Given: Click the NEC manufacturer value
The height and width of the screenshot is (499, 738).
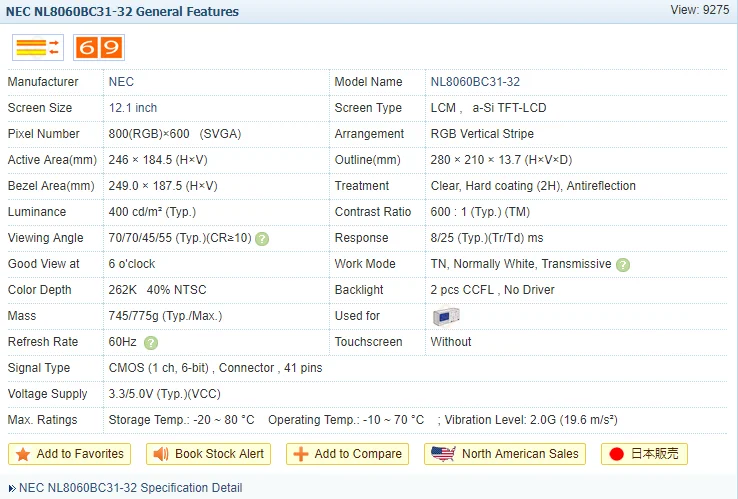Looking at the screenshot, I should 121,82.
